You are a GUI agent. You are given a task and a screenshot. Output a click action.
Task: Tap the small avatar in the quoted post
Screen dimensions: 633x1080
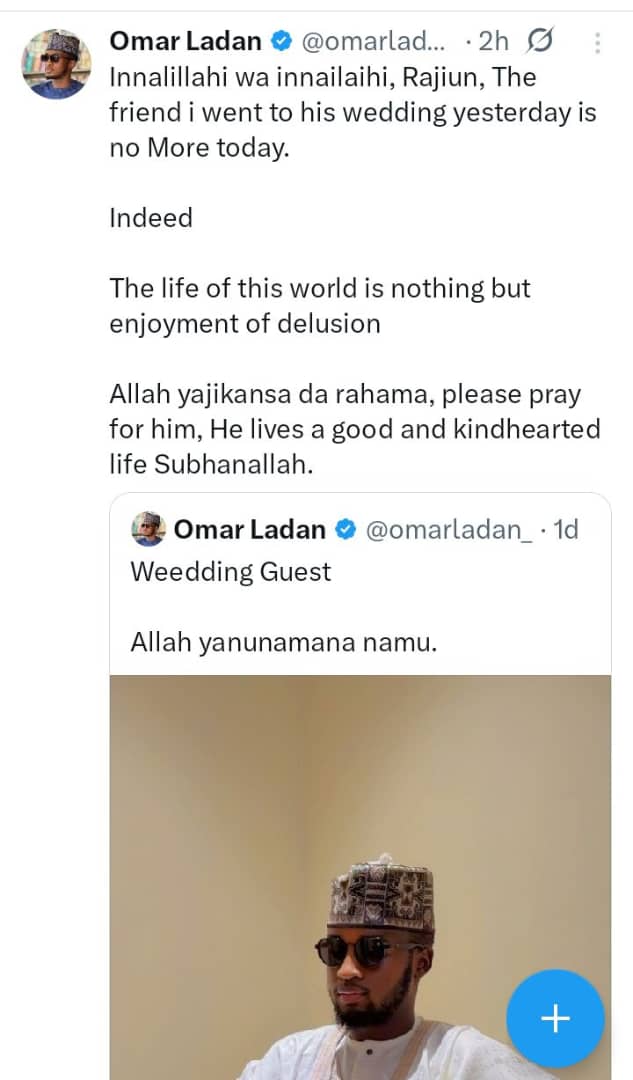[x=148, y=529]
